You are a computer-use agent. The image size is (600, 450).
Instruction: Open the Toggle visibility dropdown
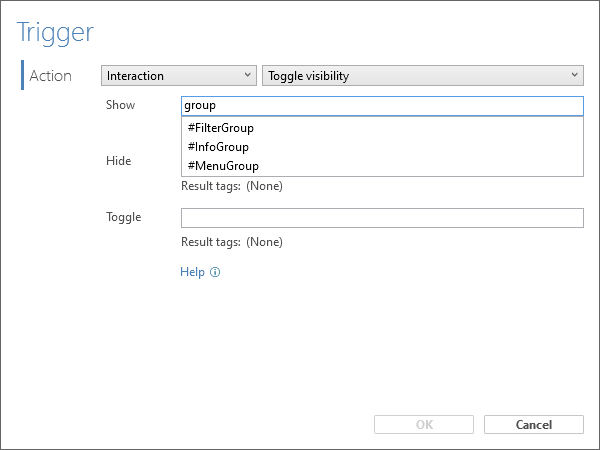[x=423, y=76]
